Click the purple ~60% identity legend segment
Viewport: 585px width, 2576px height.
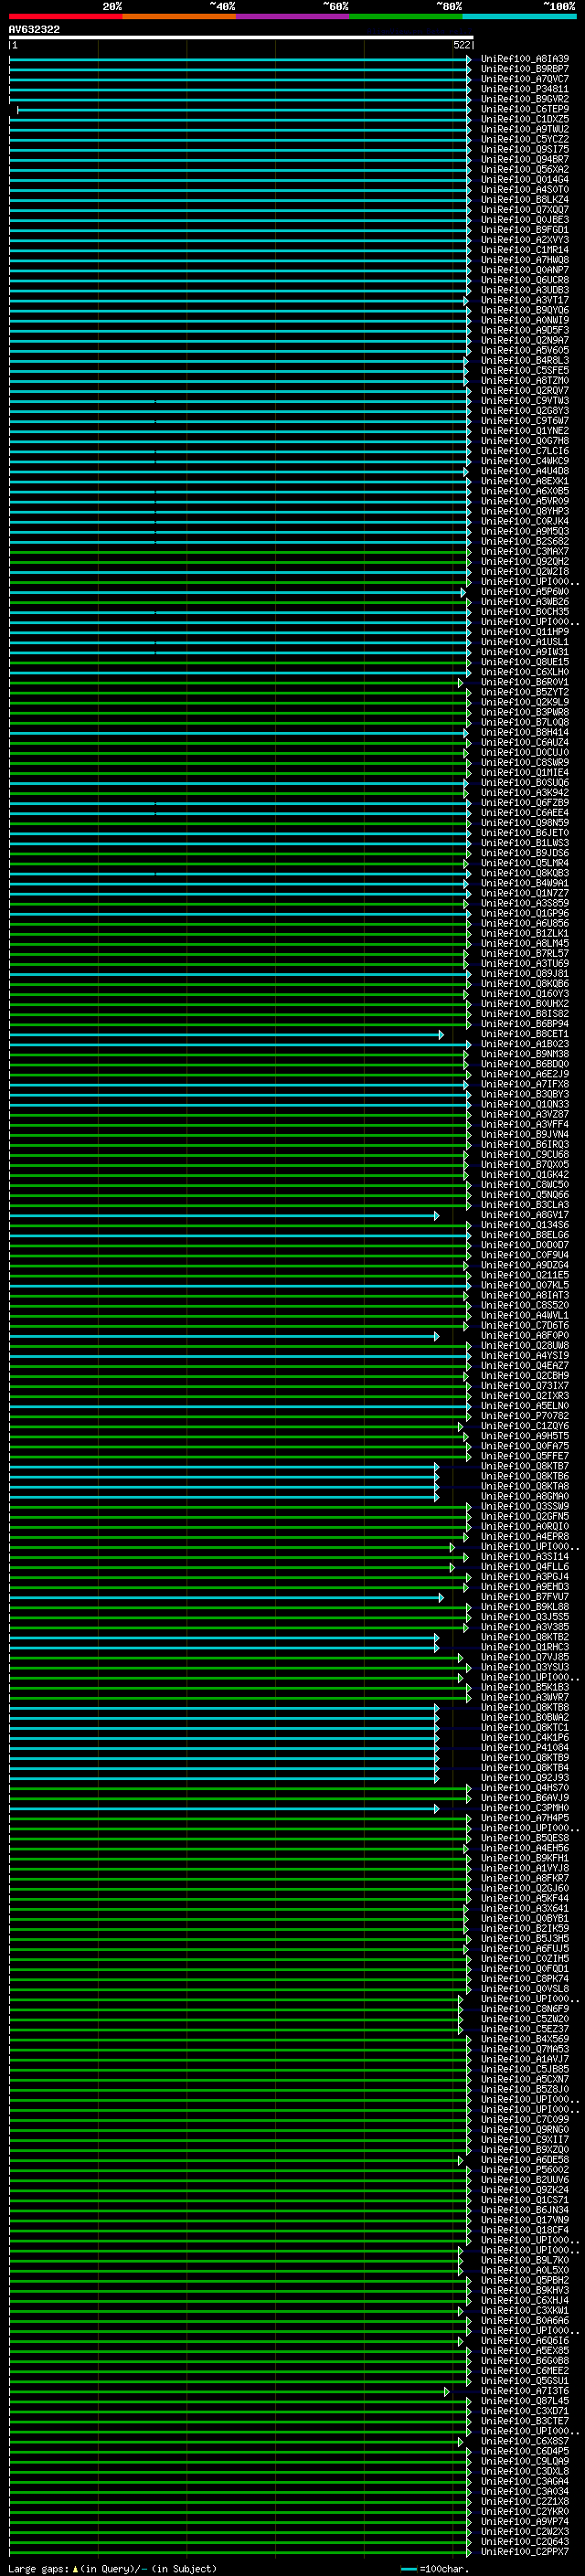pos(292,16)
